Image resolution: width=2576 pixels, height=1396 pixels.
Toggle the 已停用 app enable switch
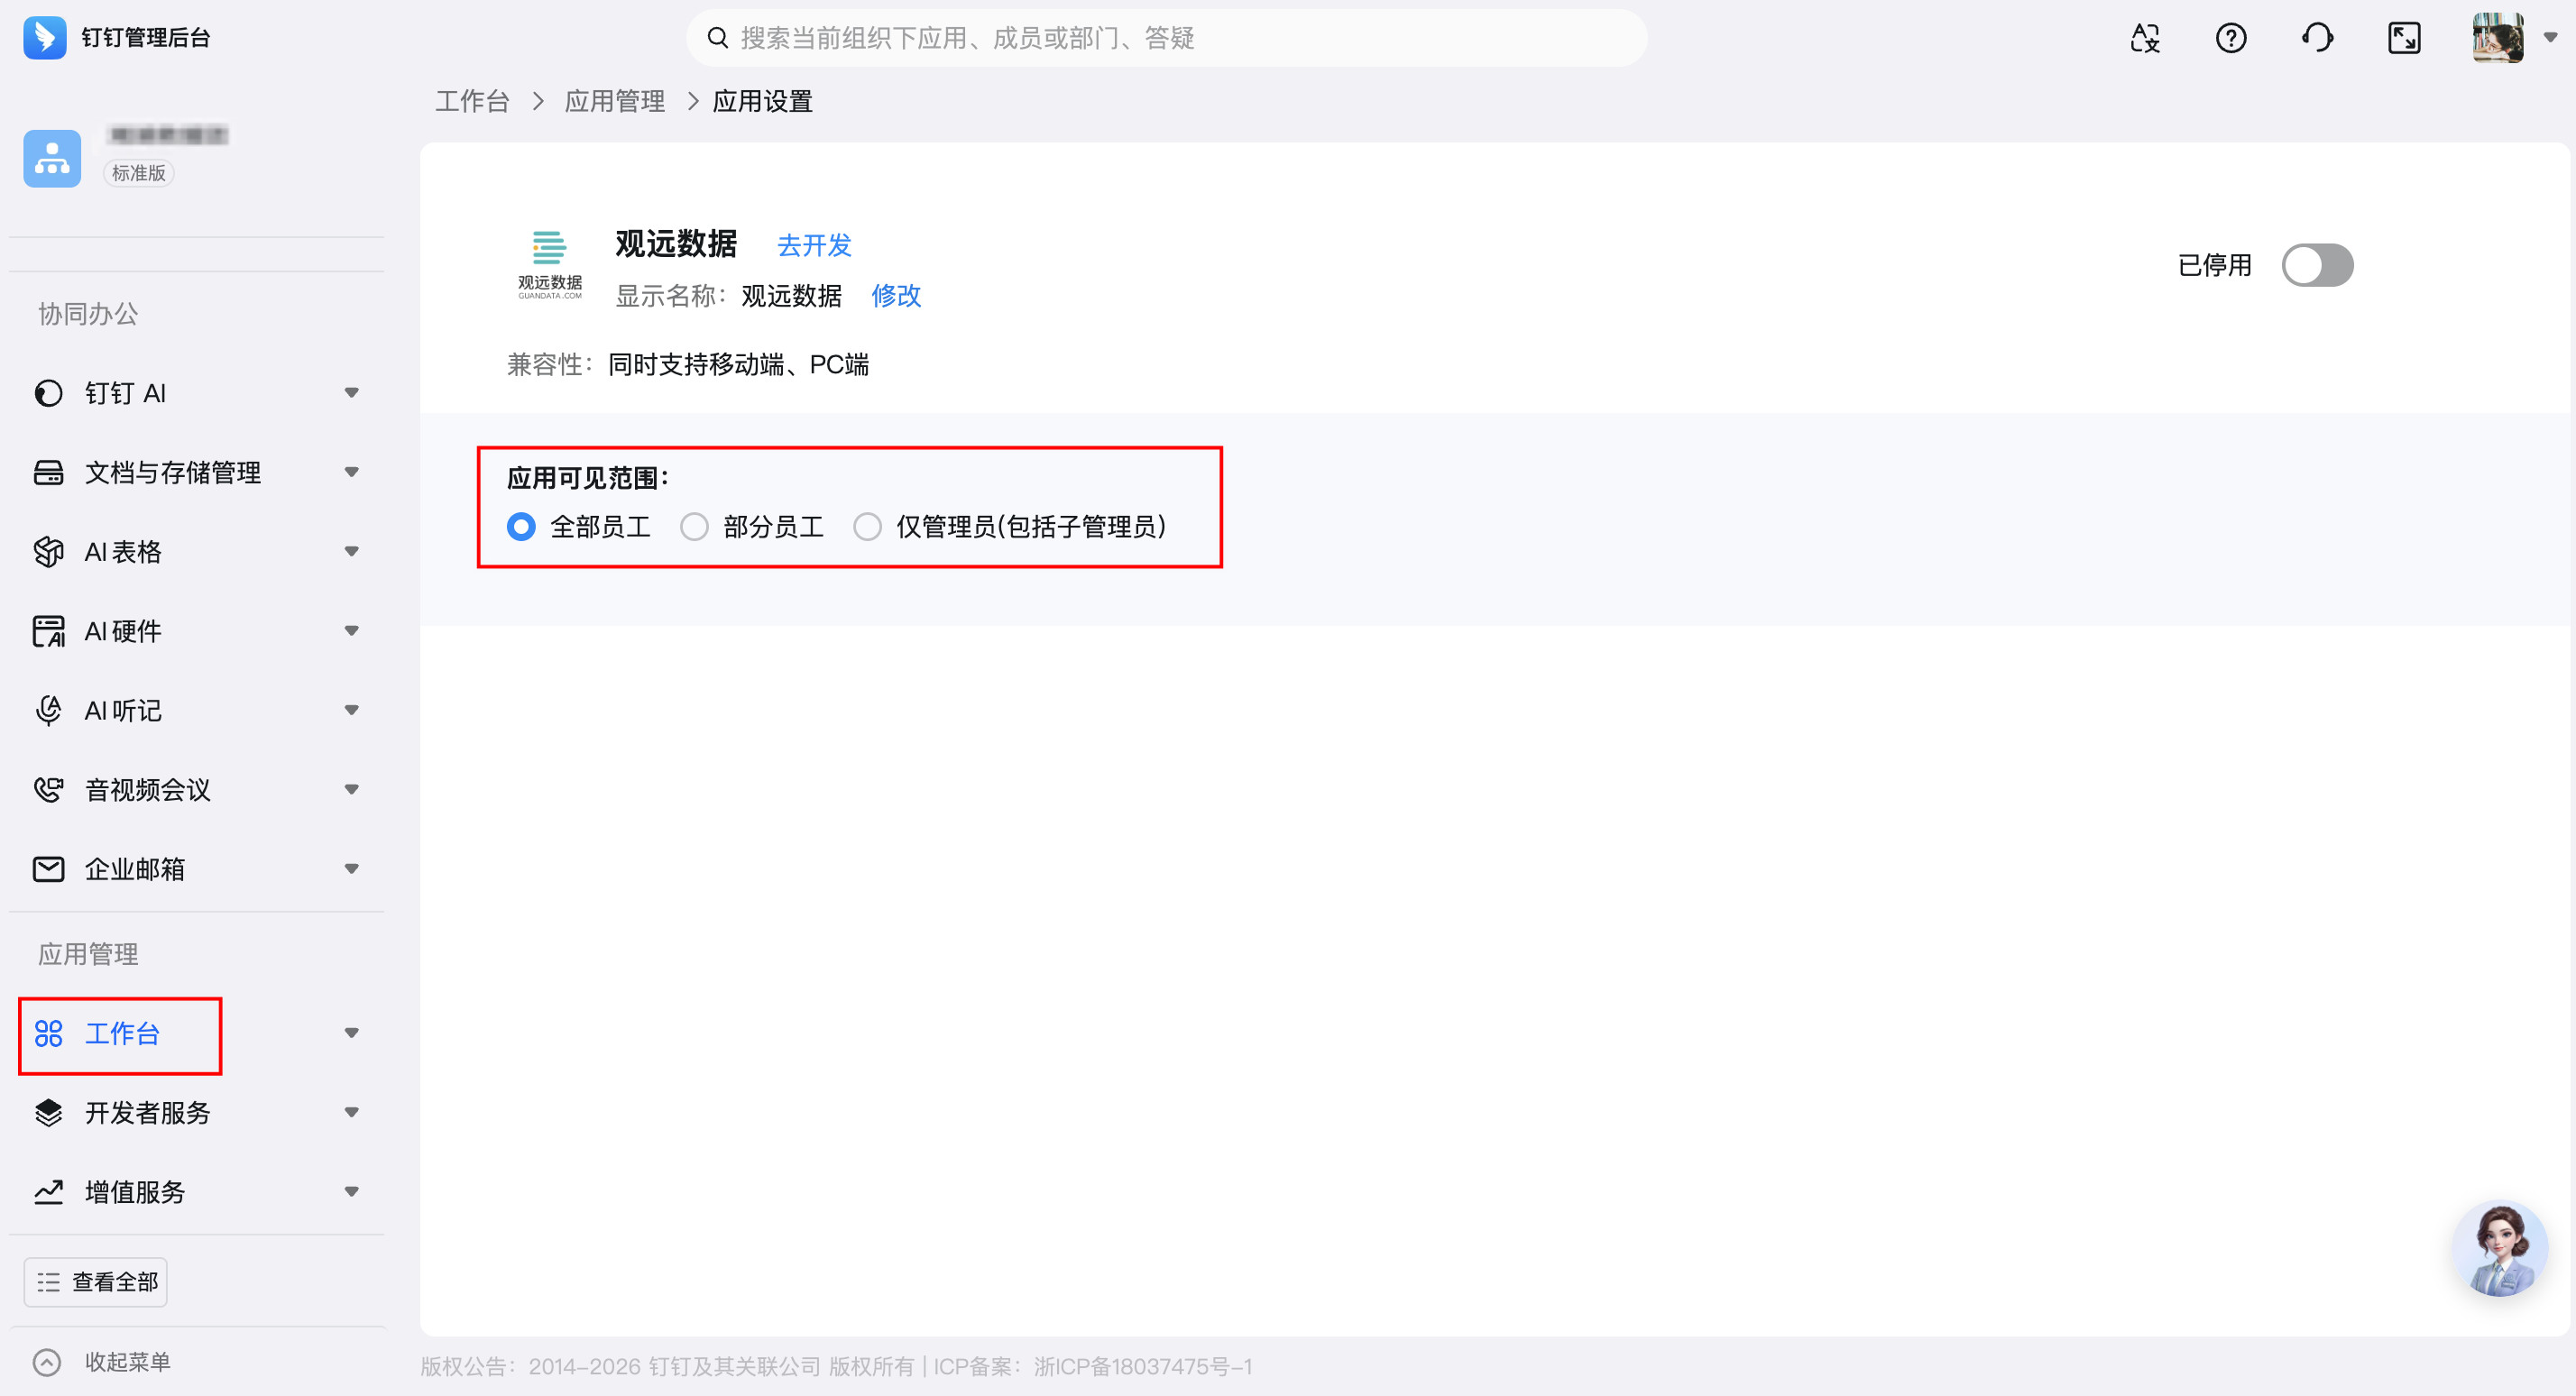coord(2317,265)
